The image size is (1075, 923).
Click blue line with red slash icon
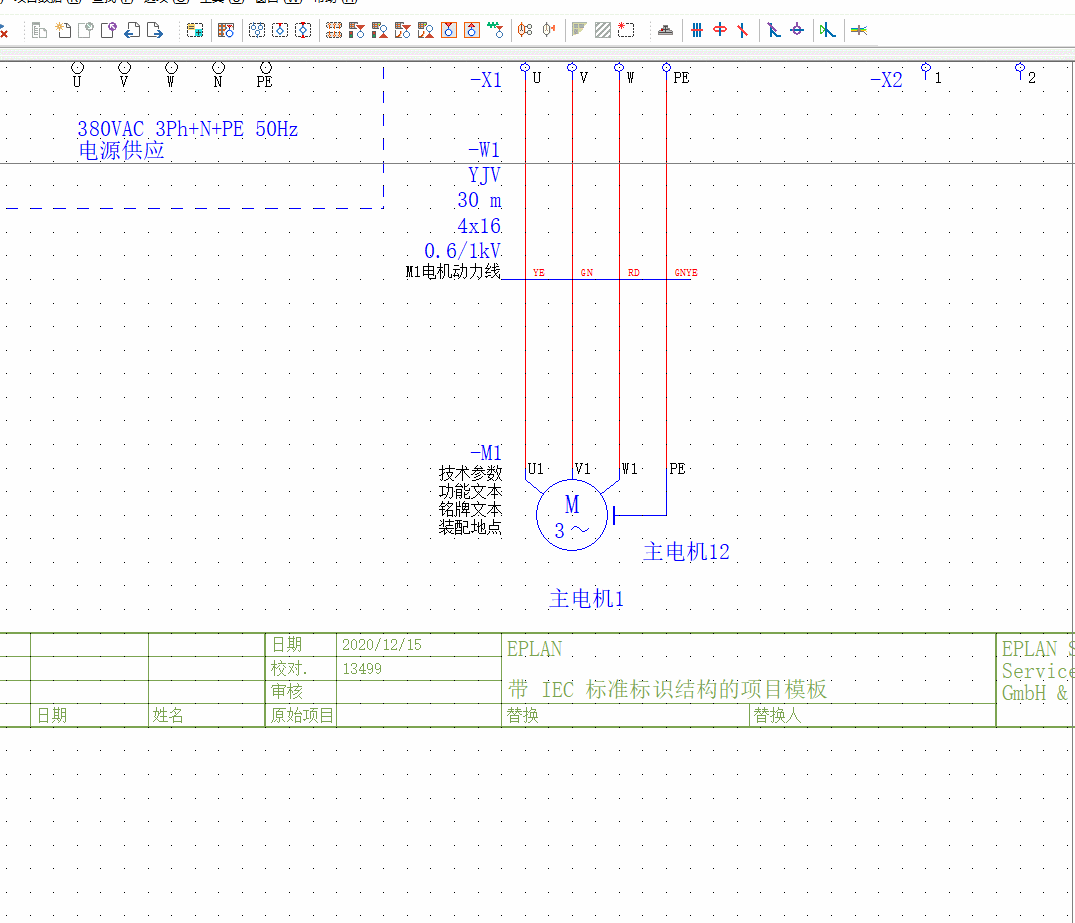coord(742,30)
